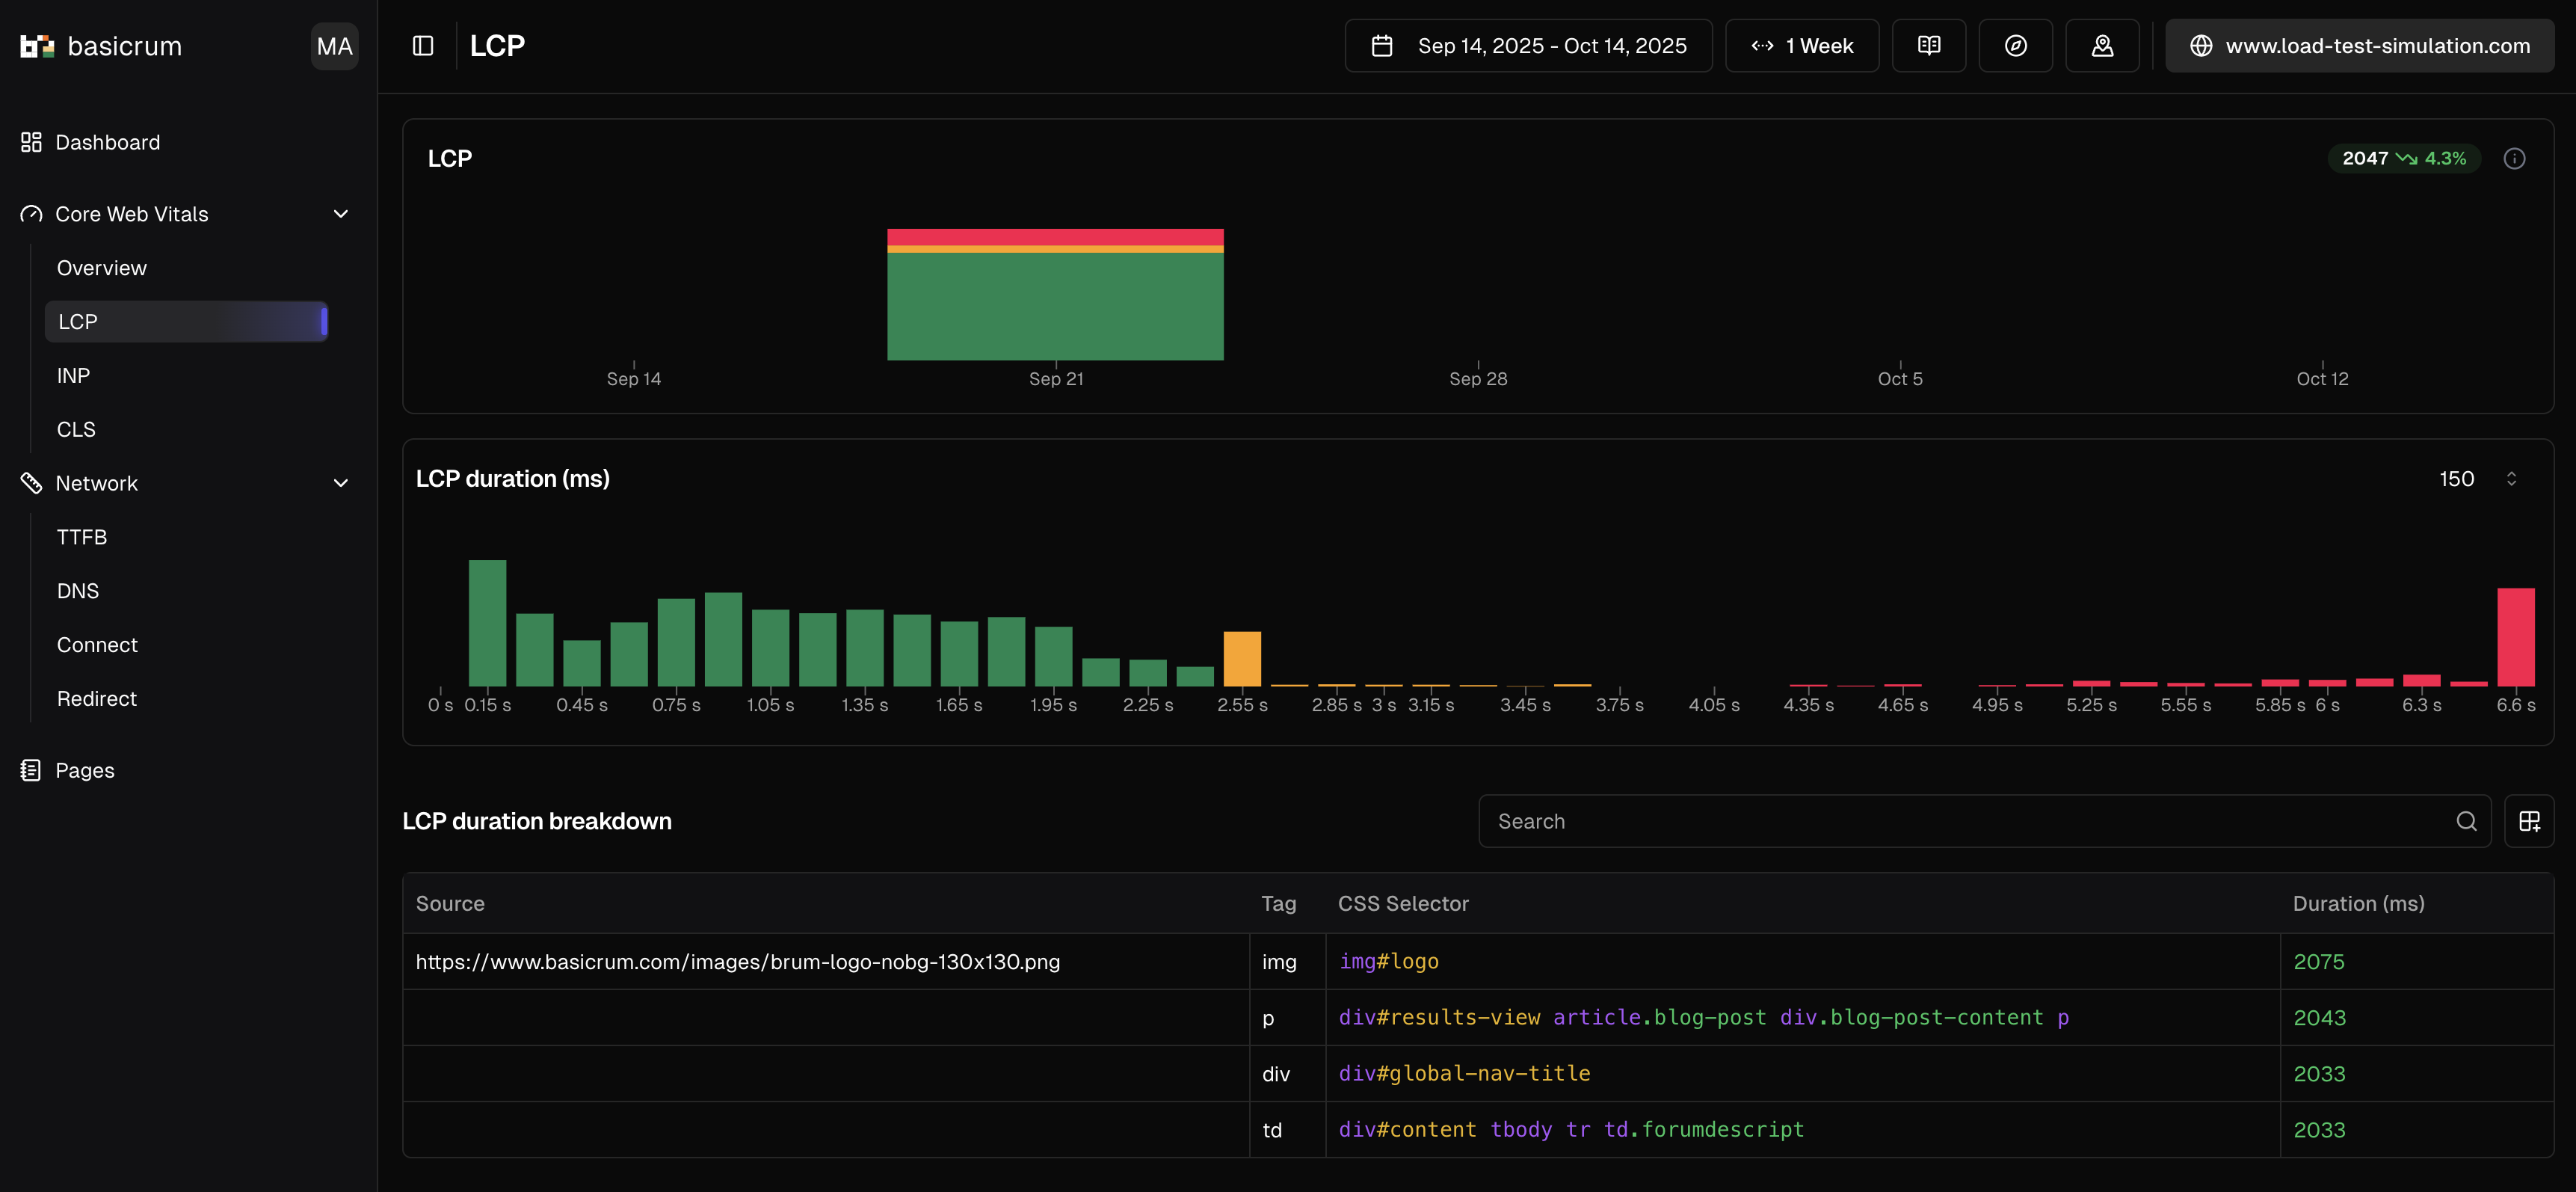Click the MA avatar badge
Image resolution: width=2576 pixels, height=1192 pixels.
tap(334, 46)
